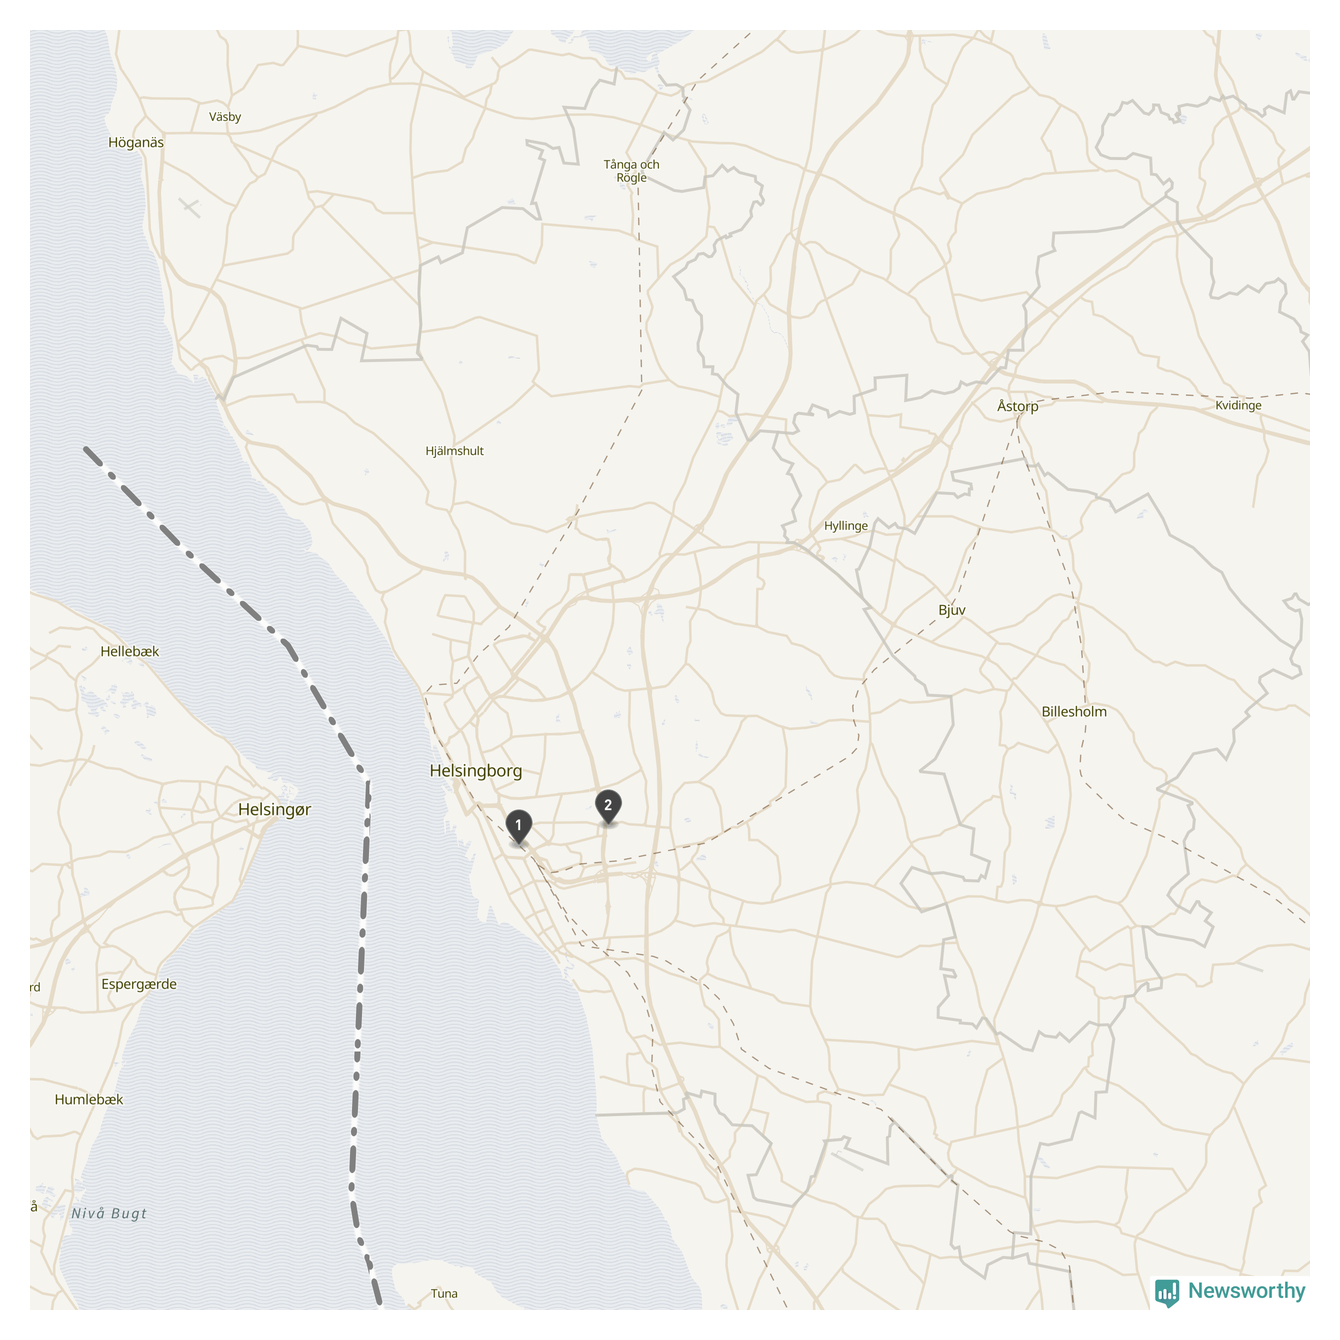The width and height of the screenshot is (1340, 1340).
Task: Select the Hyllinge label
Action: pyautogui.click(x=846, y=526)
